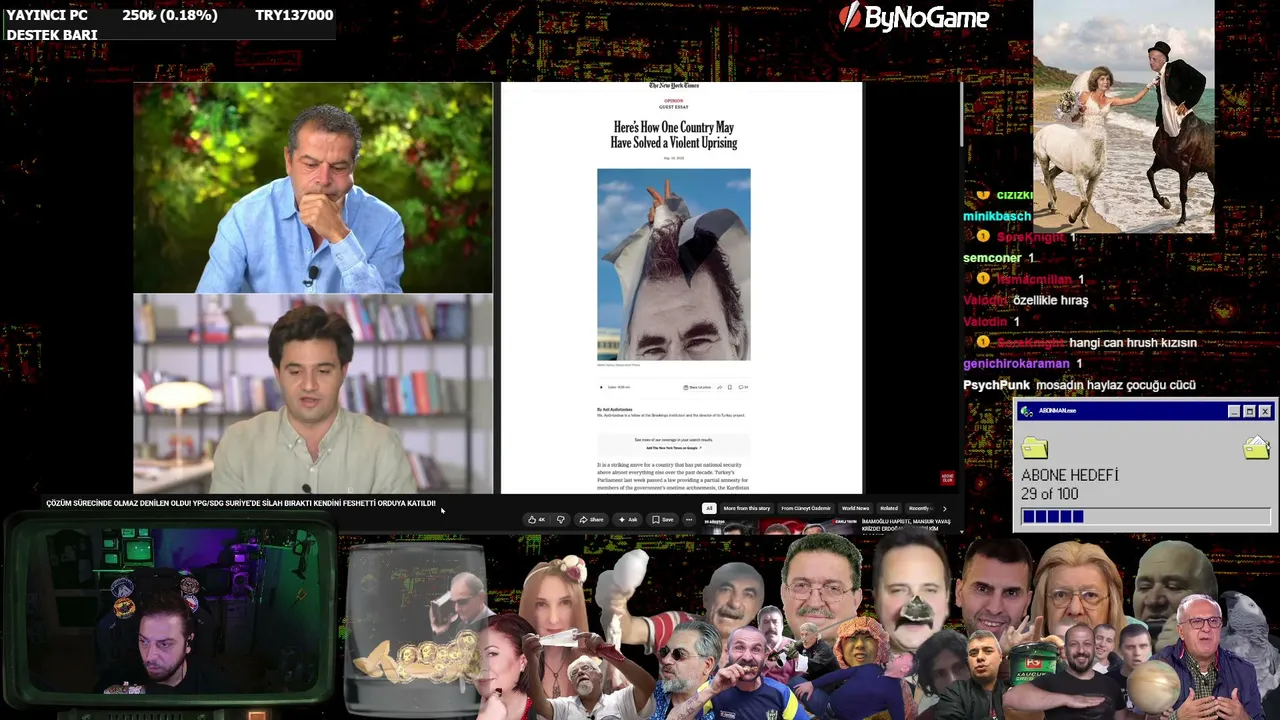Dislike the YouTube video
The image size is (1280, 720).
[560, 519]
